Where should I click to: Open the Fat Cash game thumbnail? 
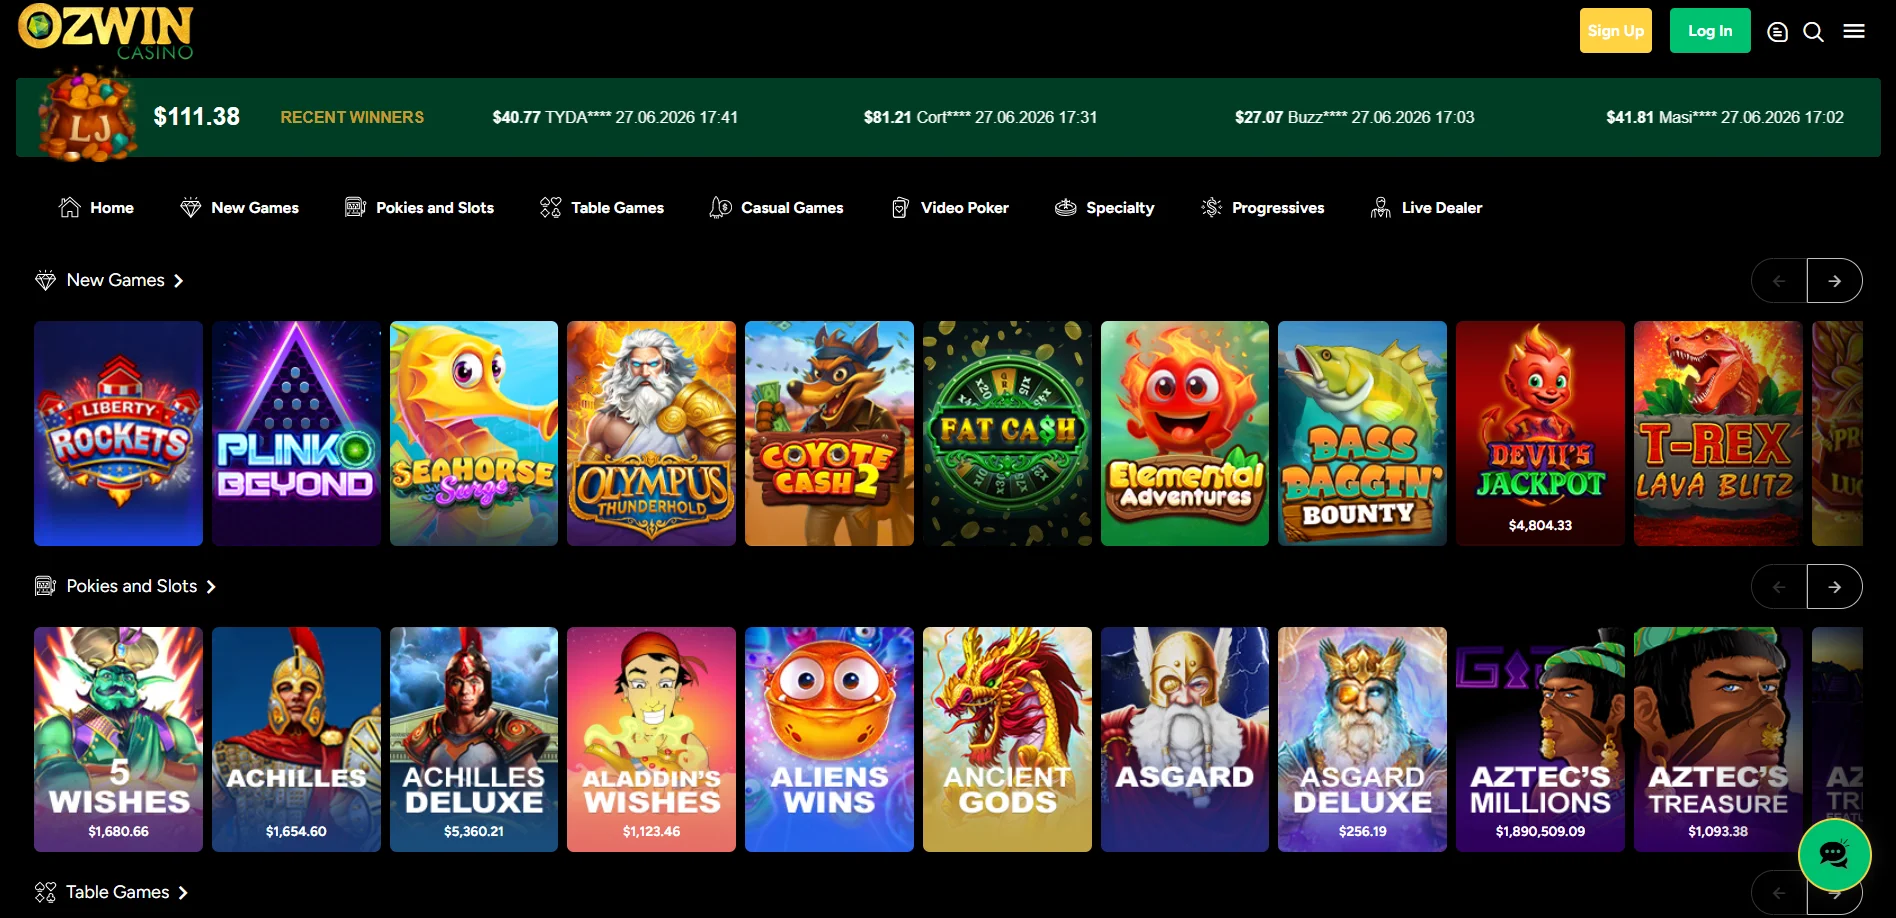pos(1007,433)
